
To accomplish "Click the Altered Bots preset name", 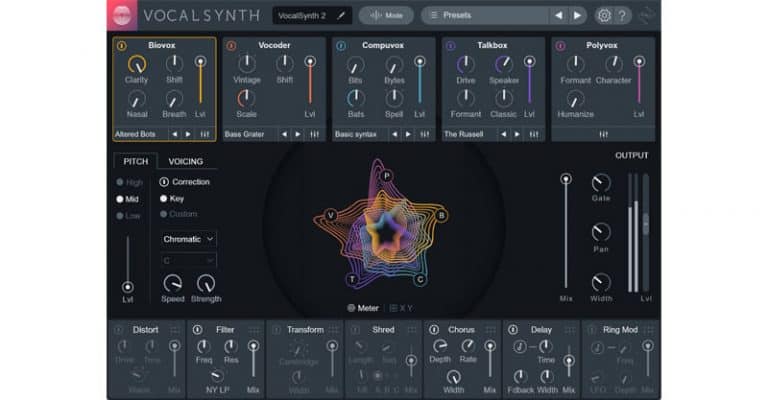I will pos(135,134).
